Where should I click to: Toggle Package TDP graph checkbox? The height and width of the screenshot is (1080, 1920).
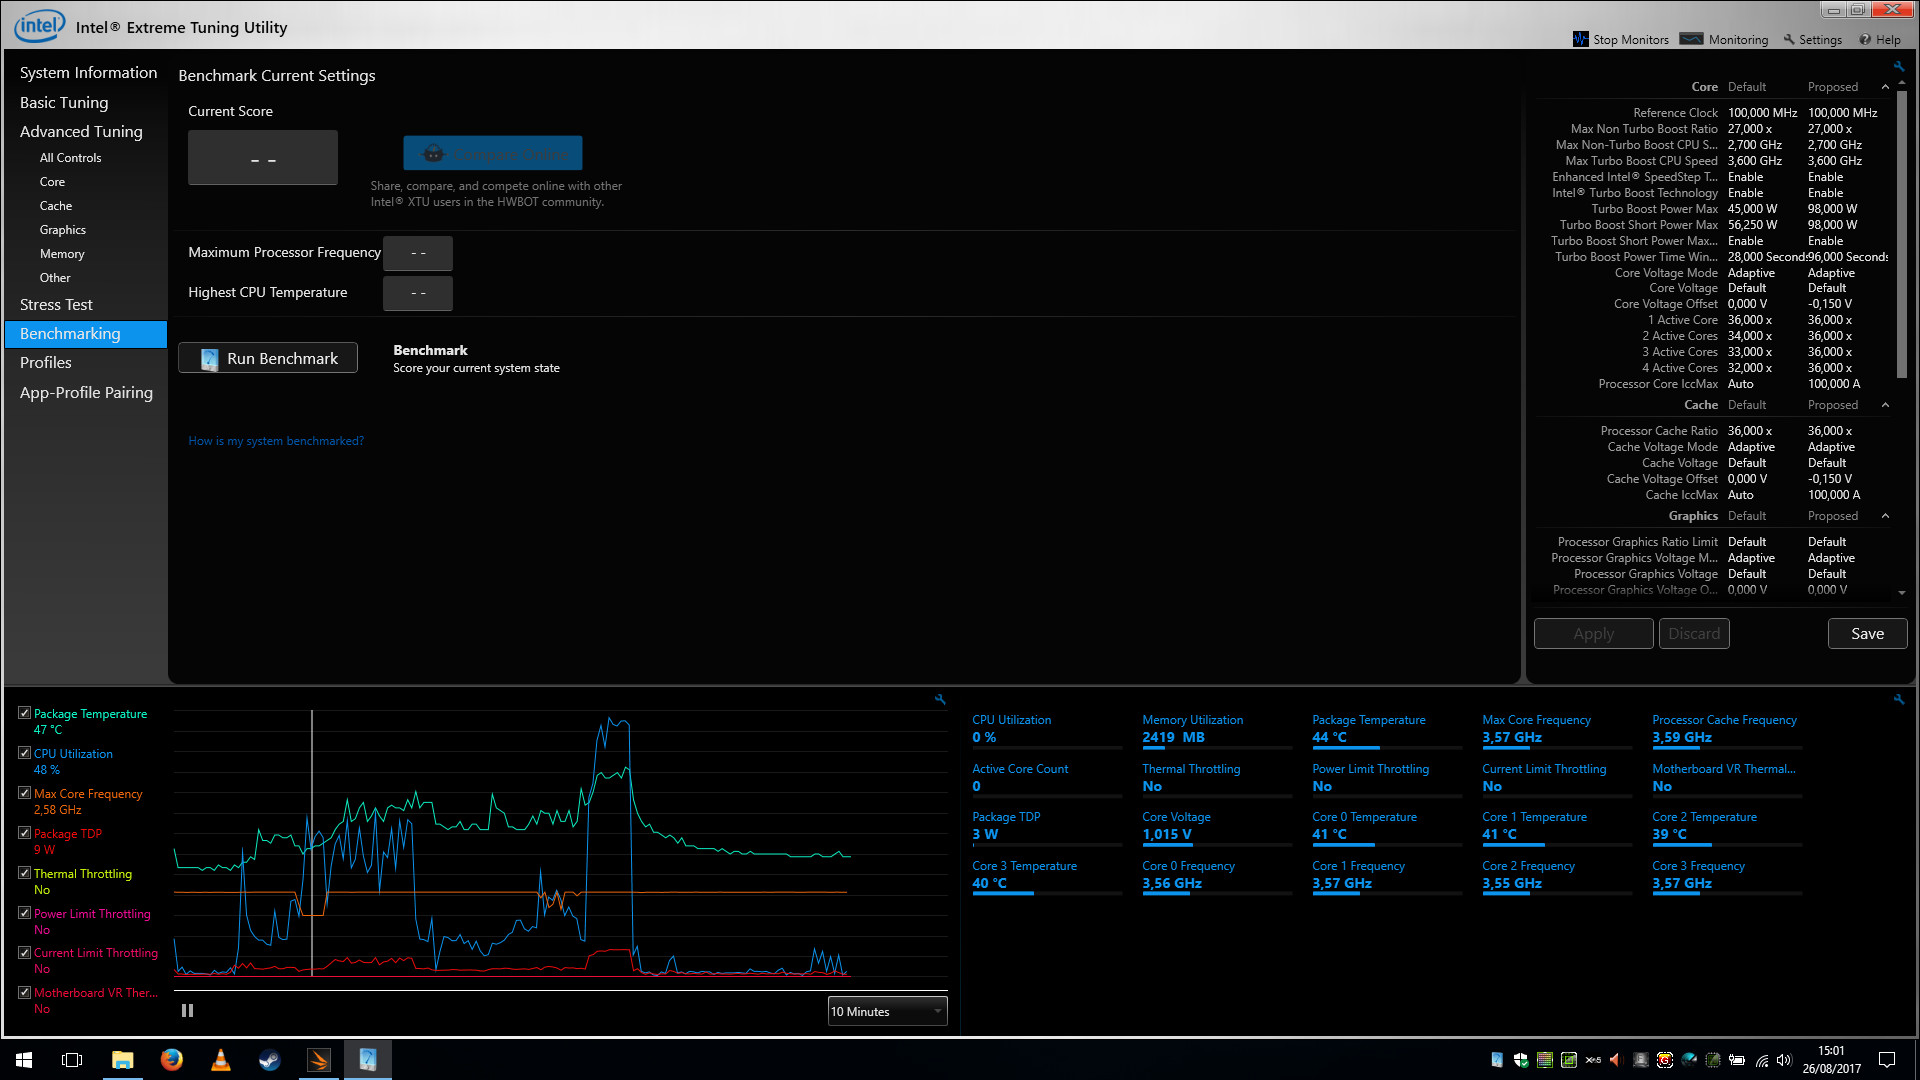24,833
